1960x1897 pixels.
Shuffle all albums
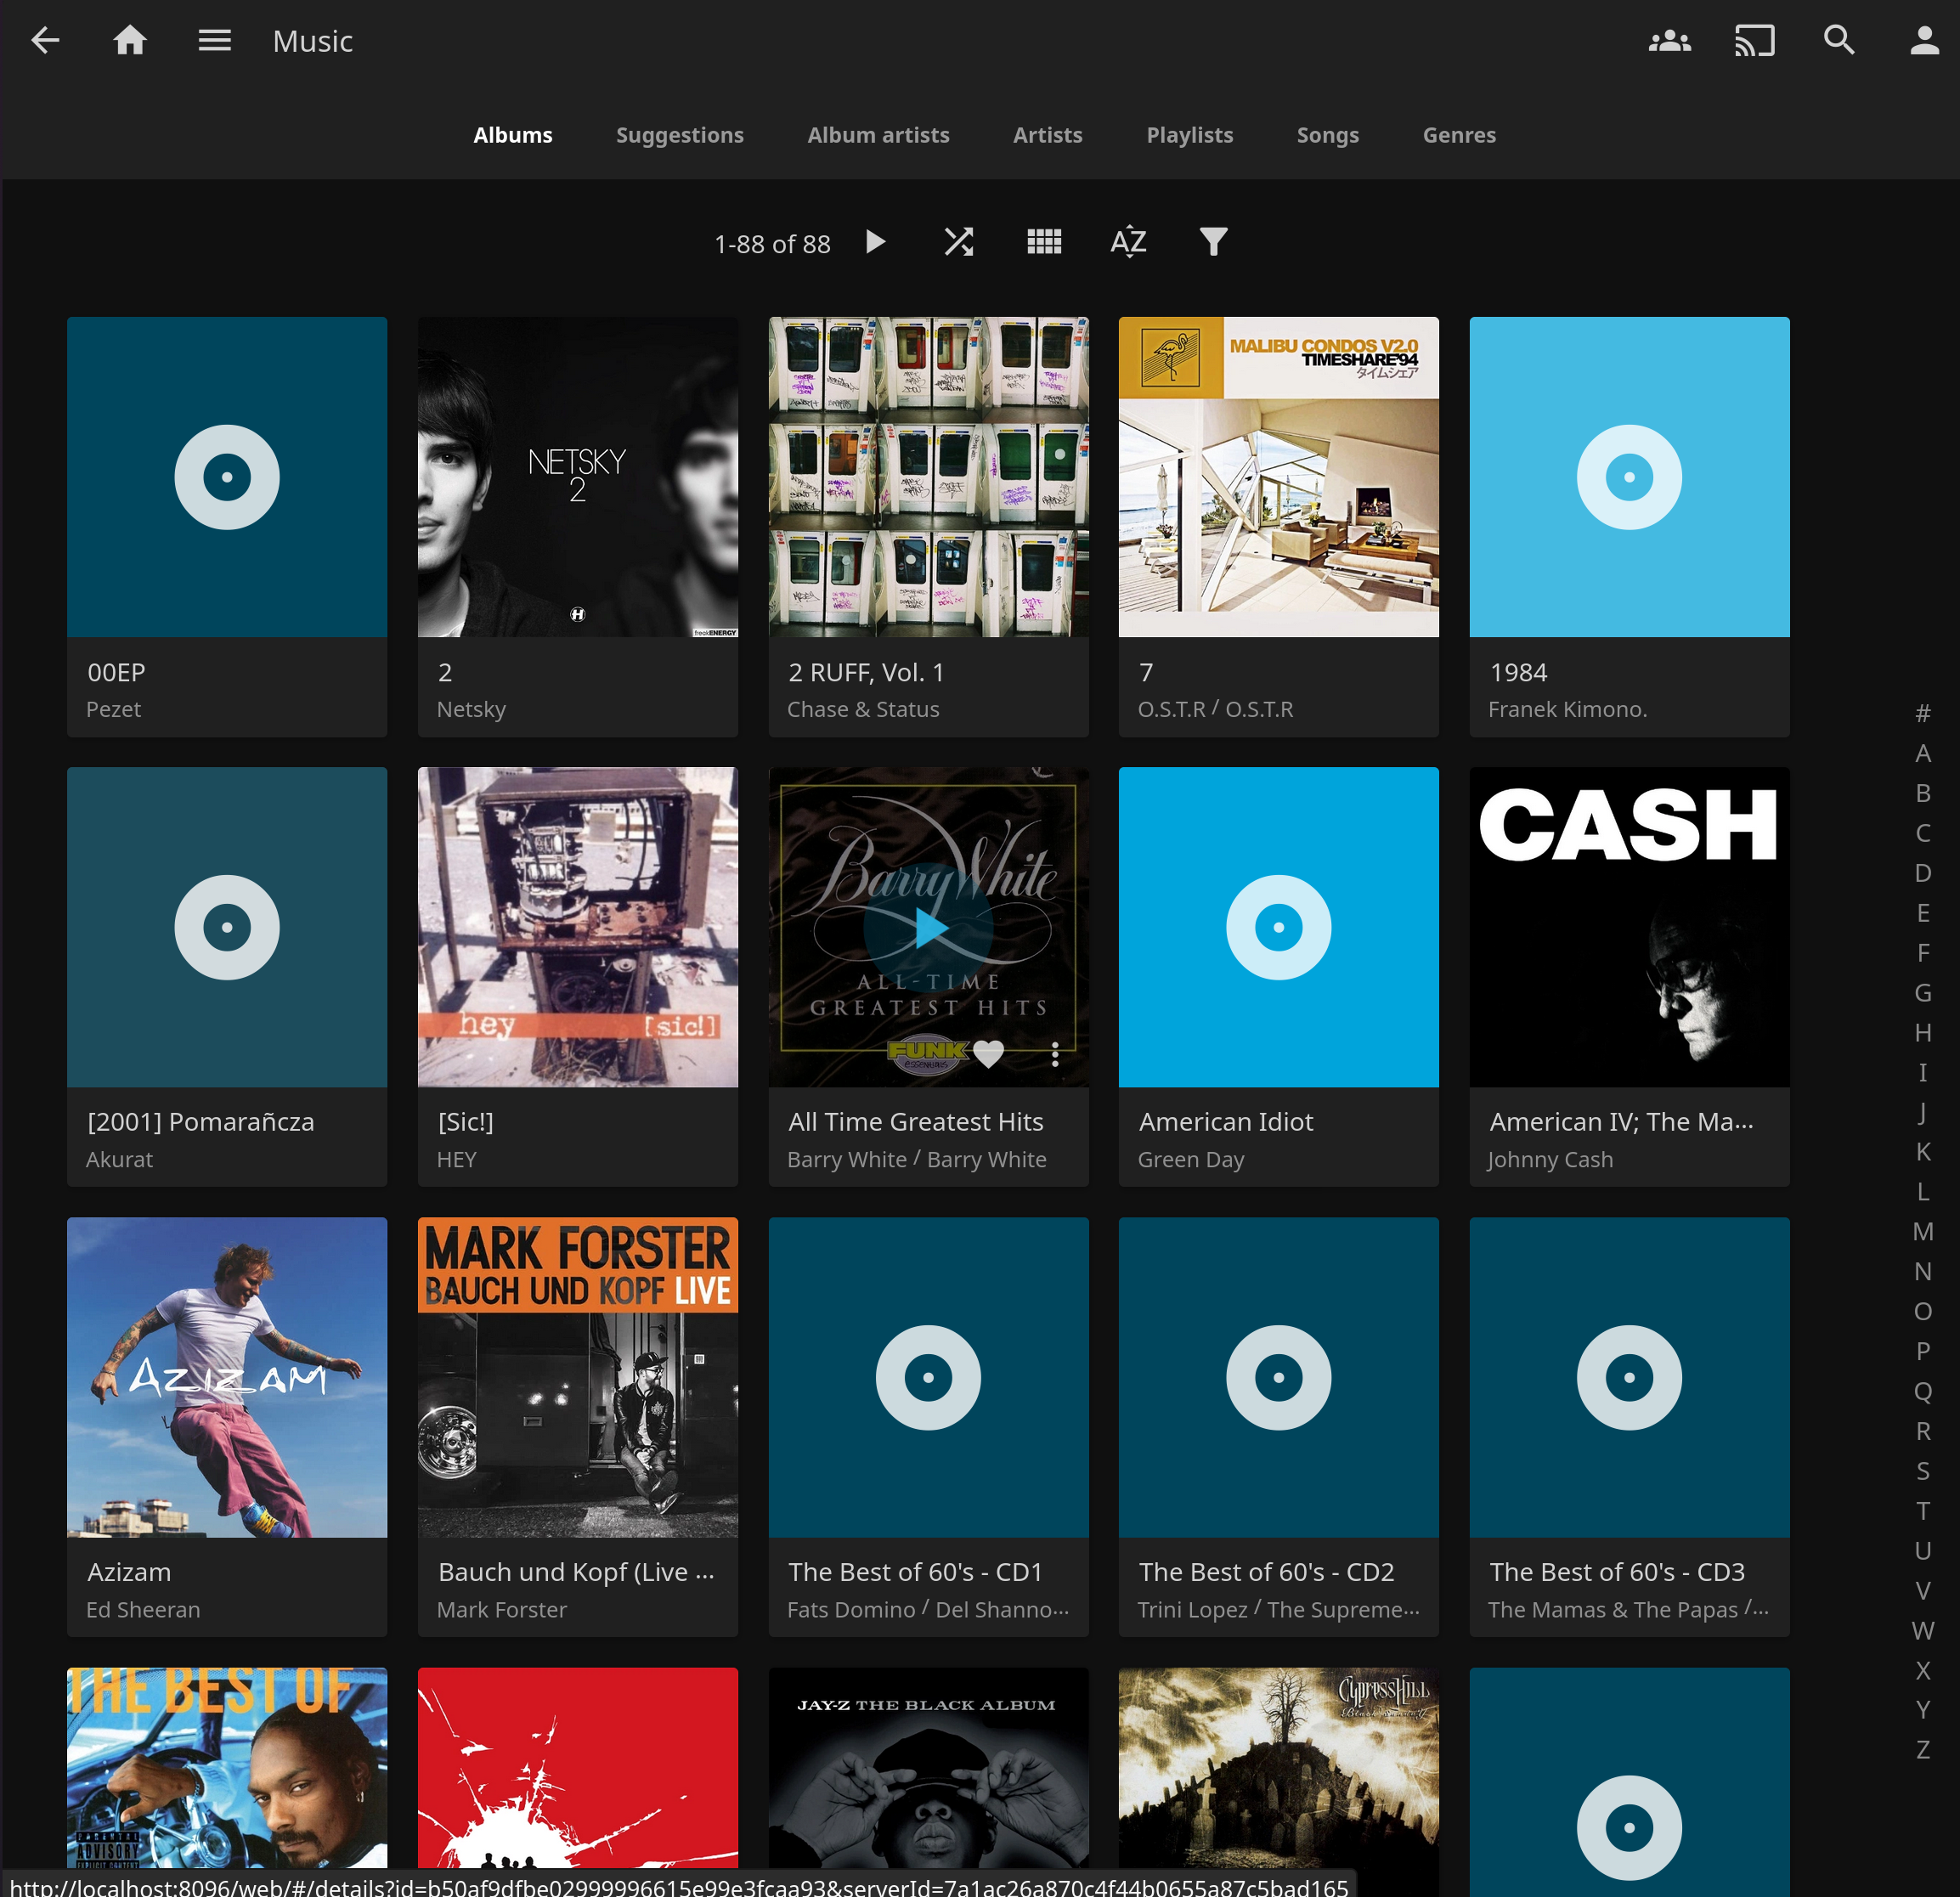[959, 242]
